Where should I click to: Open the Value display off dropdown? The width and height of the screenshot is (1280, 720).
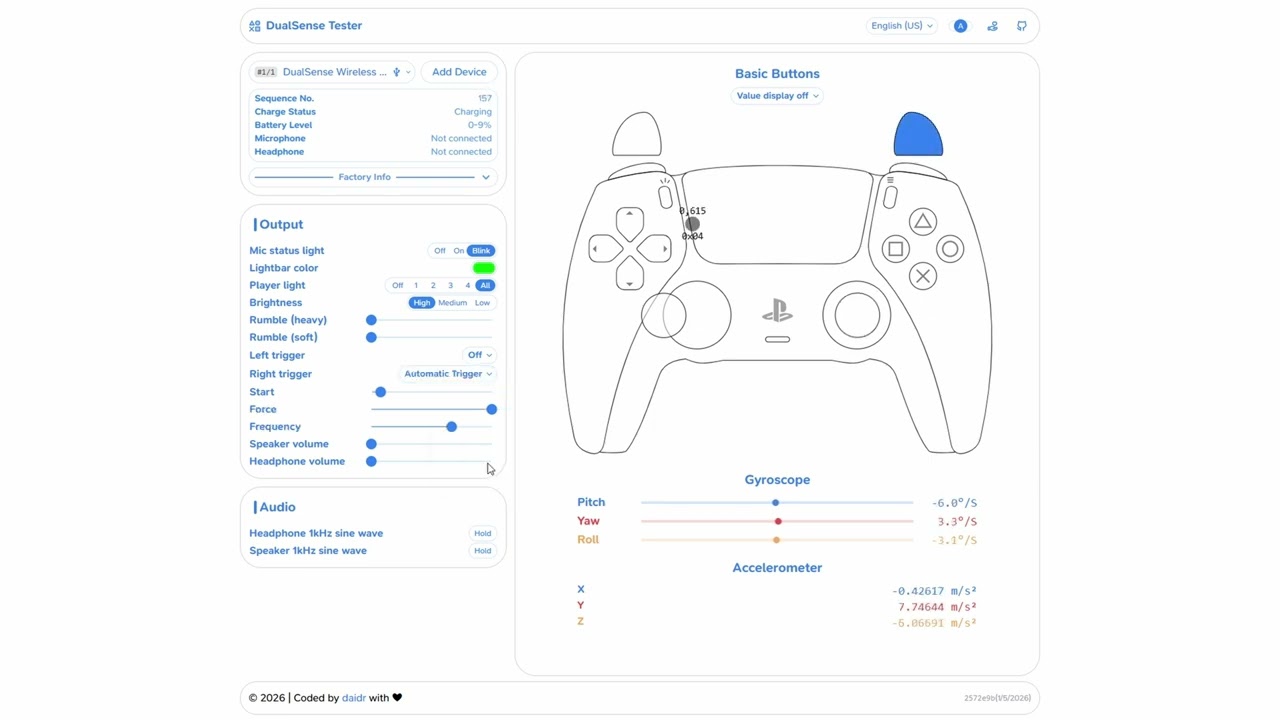click(777, 96)
